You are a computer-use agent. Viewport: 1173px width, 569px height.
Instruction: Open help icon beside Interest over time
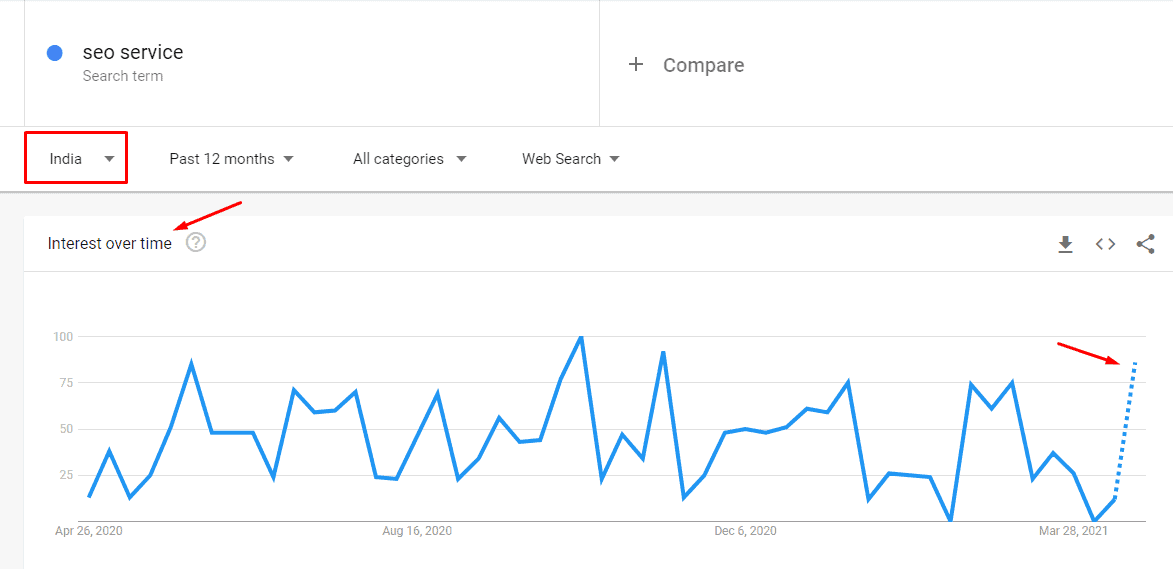196,242
